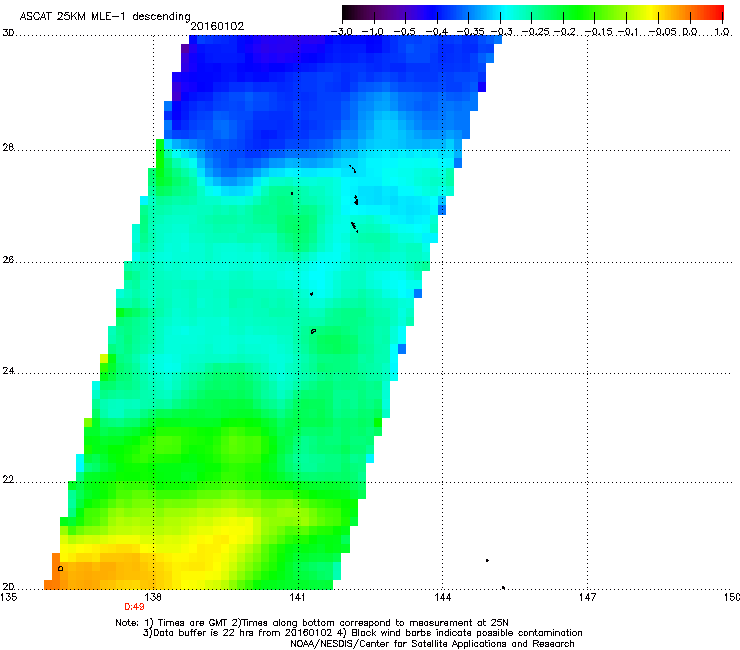Click the 0.0 color scale label
Image resolution: width=740 pixels, height=650 pixels.
(690, 32)
